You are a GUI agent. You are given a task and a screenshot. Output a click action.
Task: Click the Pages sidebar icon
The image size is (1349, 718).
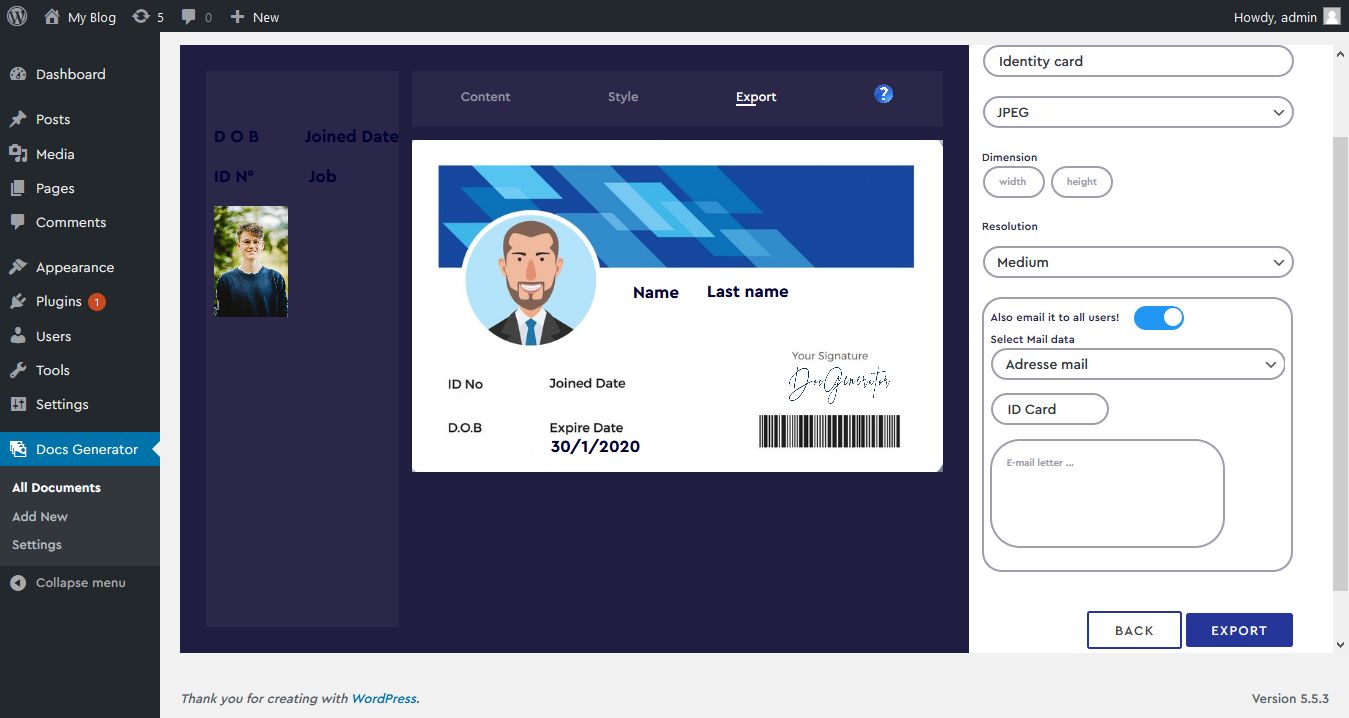18,188
